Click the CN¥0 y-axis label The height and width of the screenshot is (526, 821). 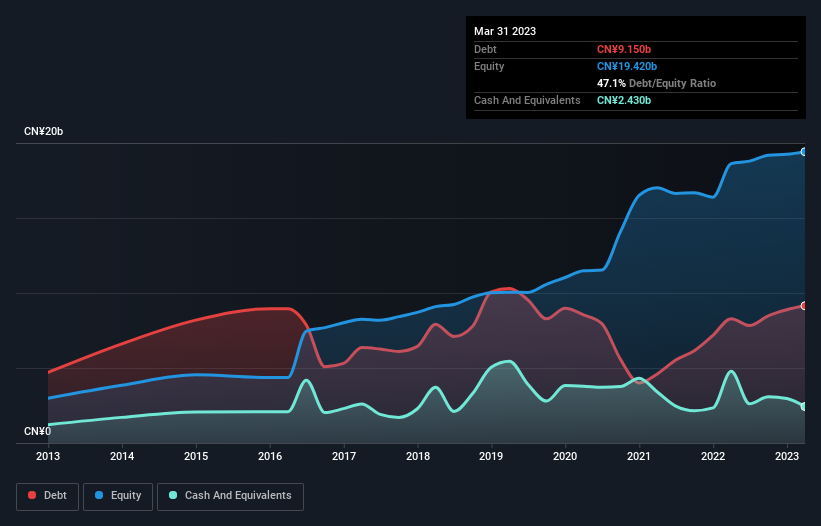36,432
